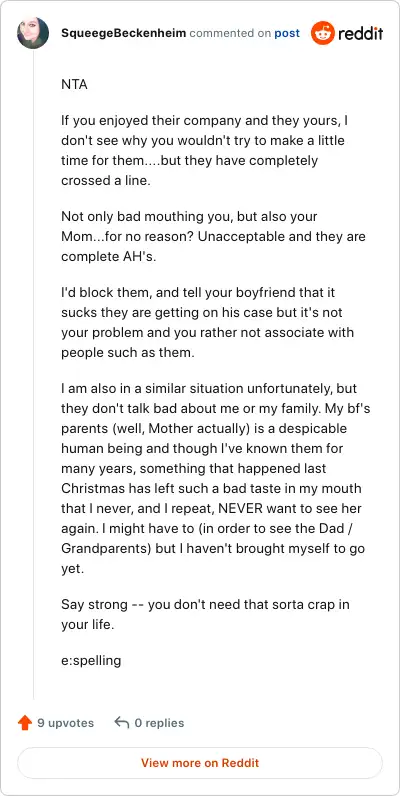Open "View more on Reddit" button
400x796 pixels.
click(x=200, y=762)
